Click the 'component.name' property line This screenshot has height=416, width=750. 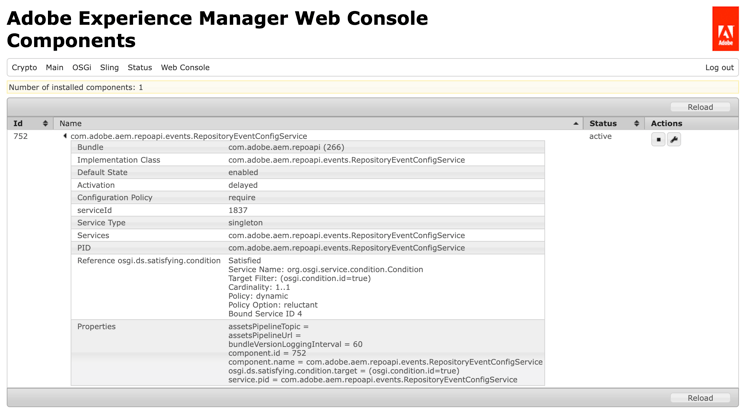(x=386, y=362)
